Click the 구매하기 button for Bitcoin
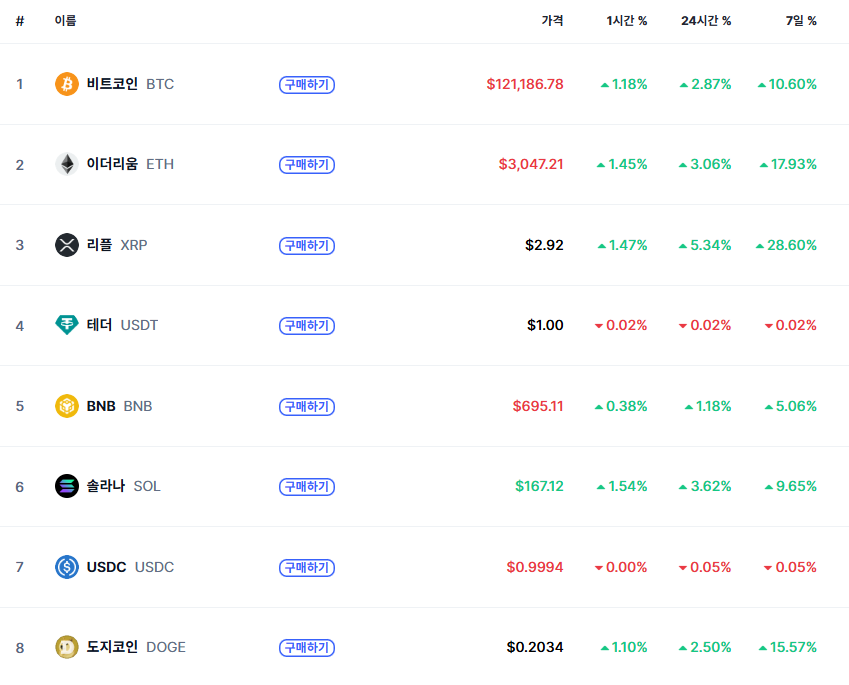The width and height of the screenshot is (849, 685). pos(306,84)
